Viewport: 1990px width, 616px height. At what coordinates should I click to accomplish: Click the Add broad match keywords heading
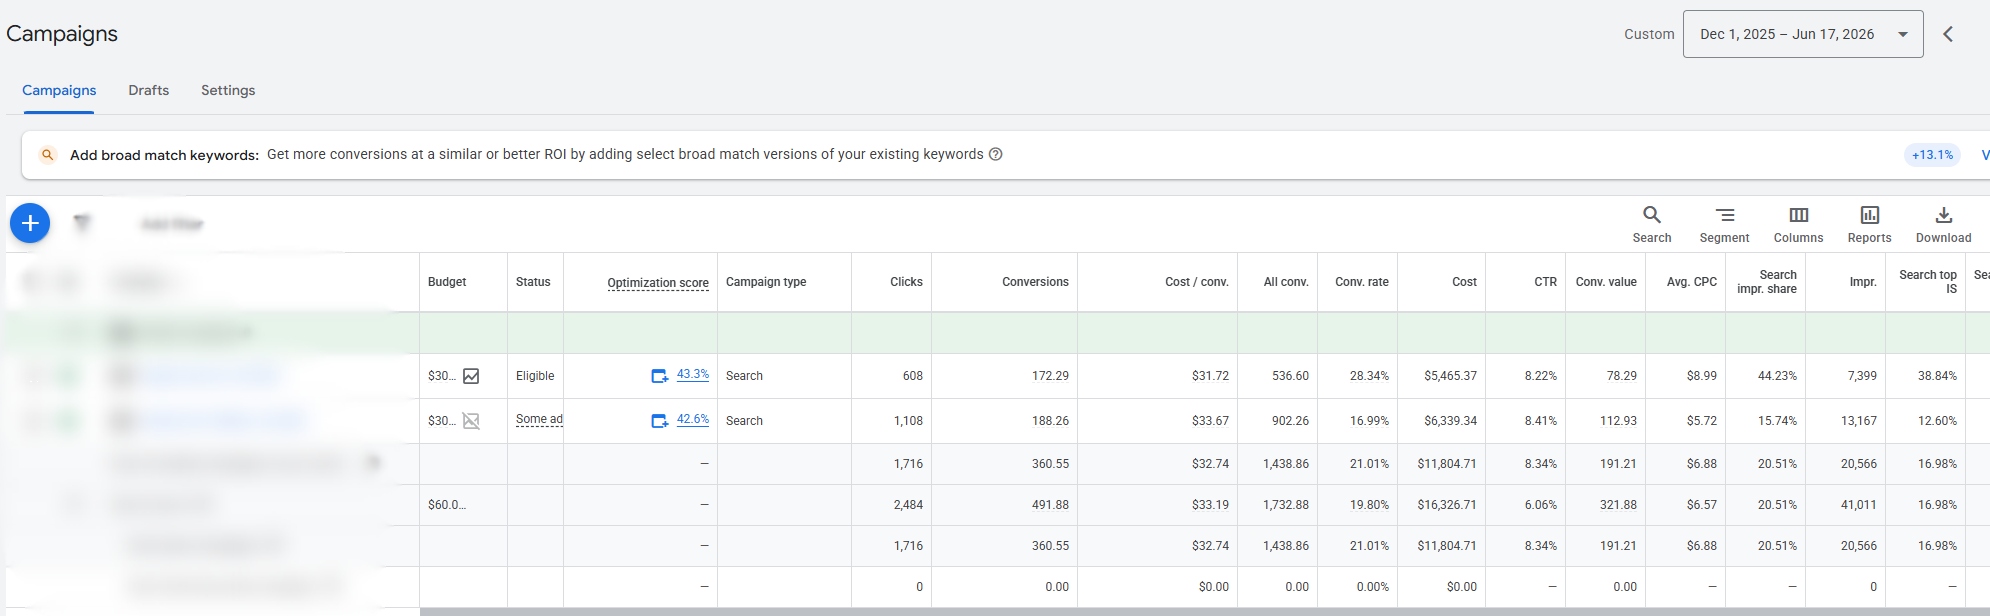pyautogui.click(x=164, y=155)
